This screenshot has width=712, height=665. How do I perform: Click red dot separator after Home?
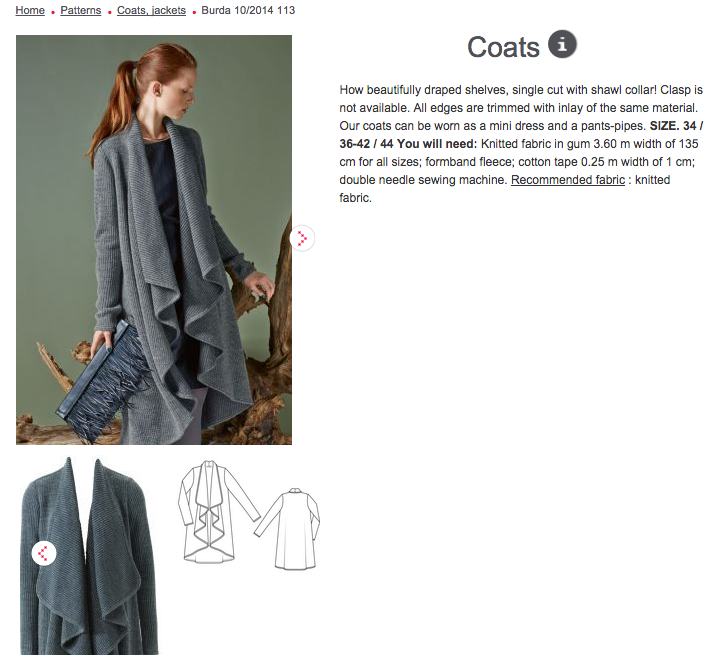pos(53,12)
